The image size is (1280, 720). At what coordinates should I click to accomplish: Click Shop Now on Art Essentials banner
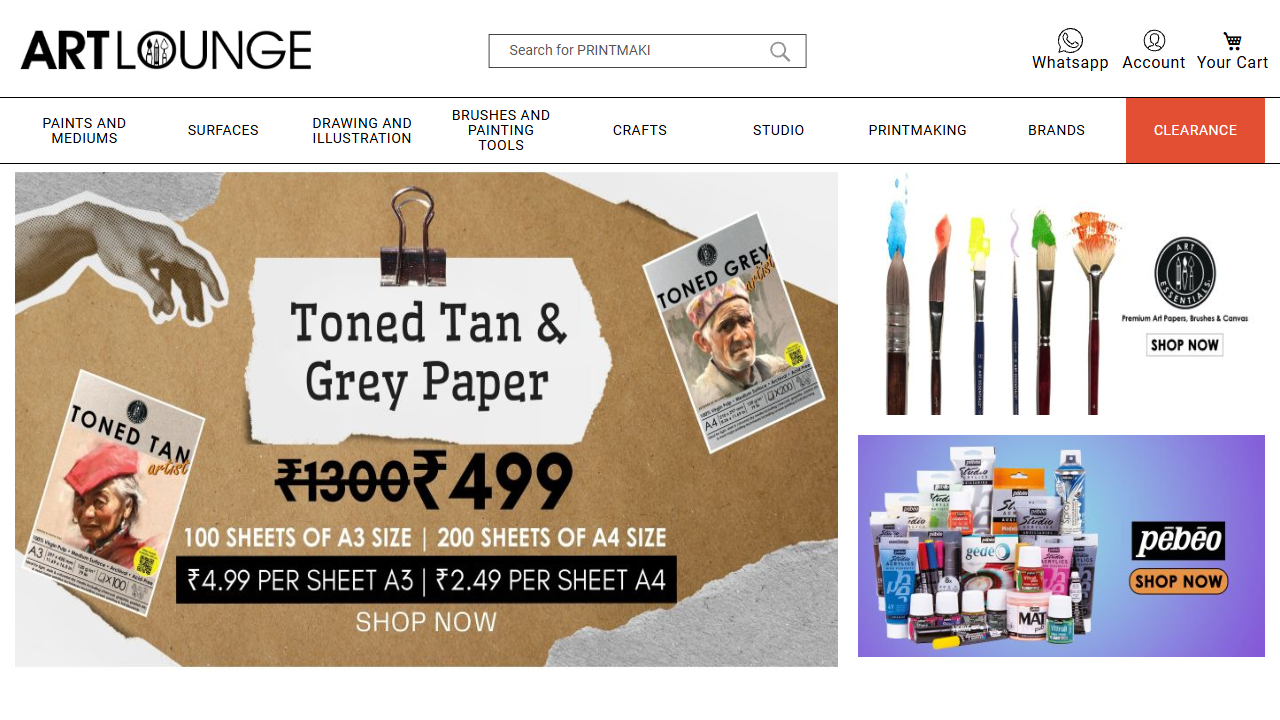coord(1185,345)
